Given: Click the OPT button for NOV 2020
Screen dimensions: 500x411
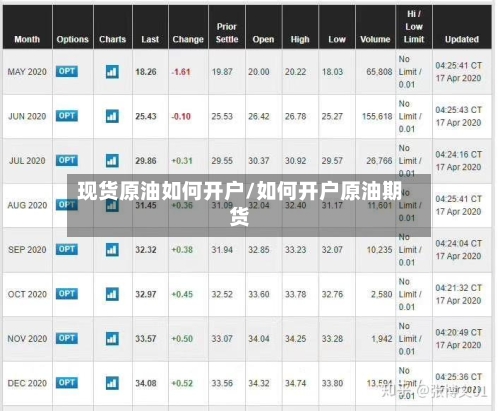Looking at the screenshot, I should 67,338.
